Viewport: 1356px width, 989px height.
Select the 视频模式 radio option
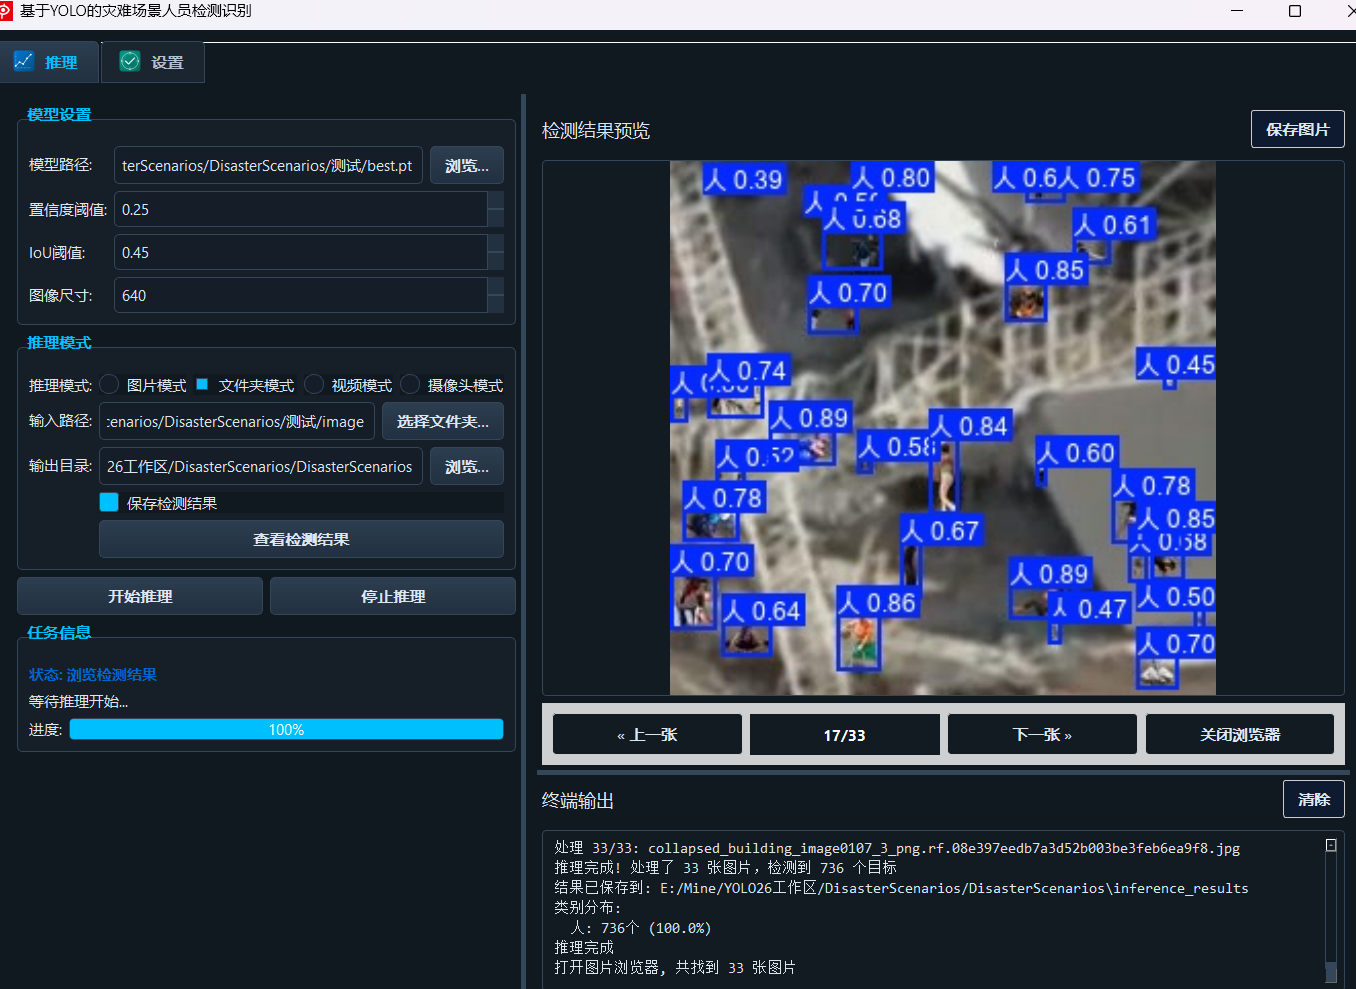coord(314,385)
